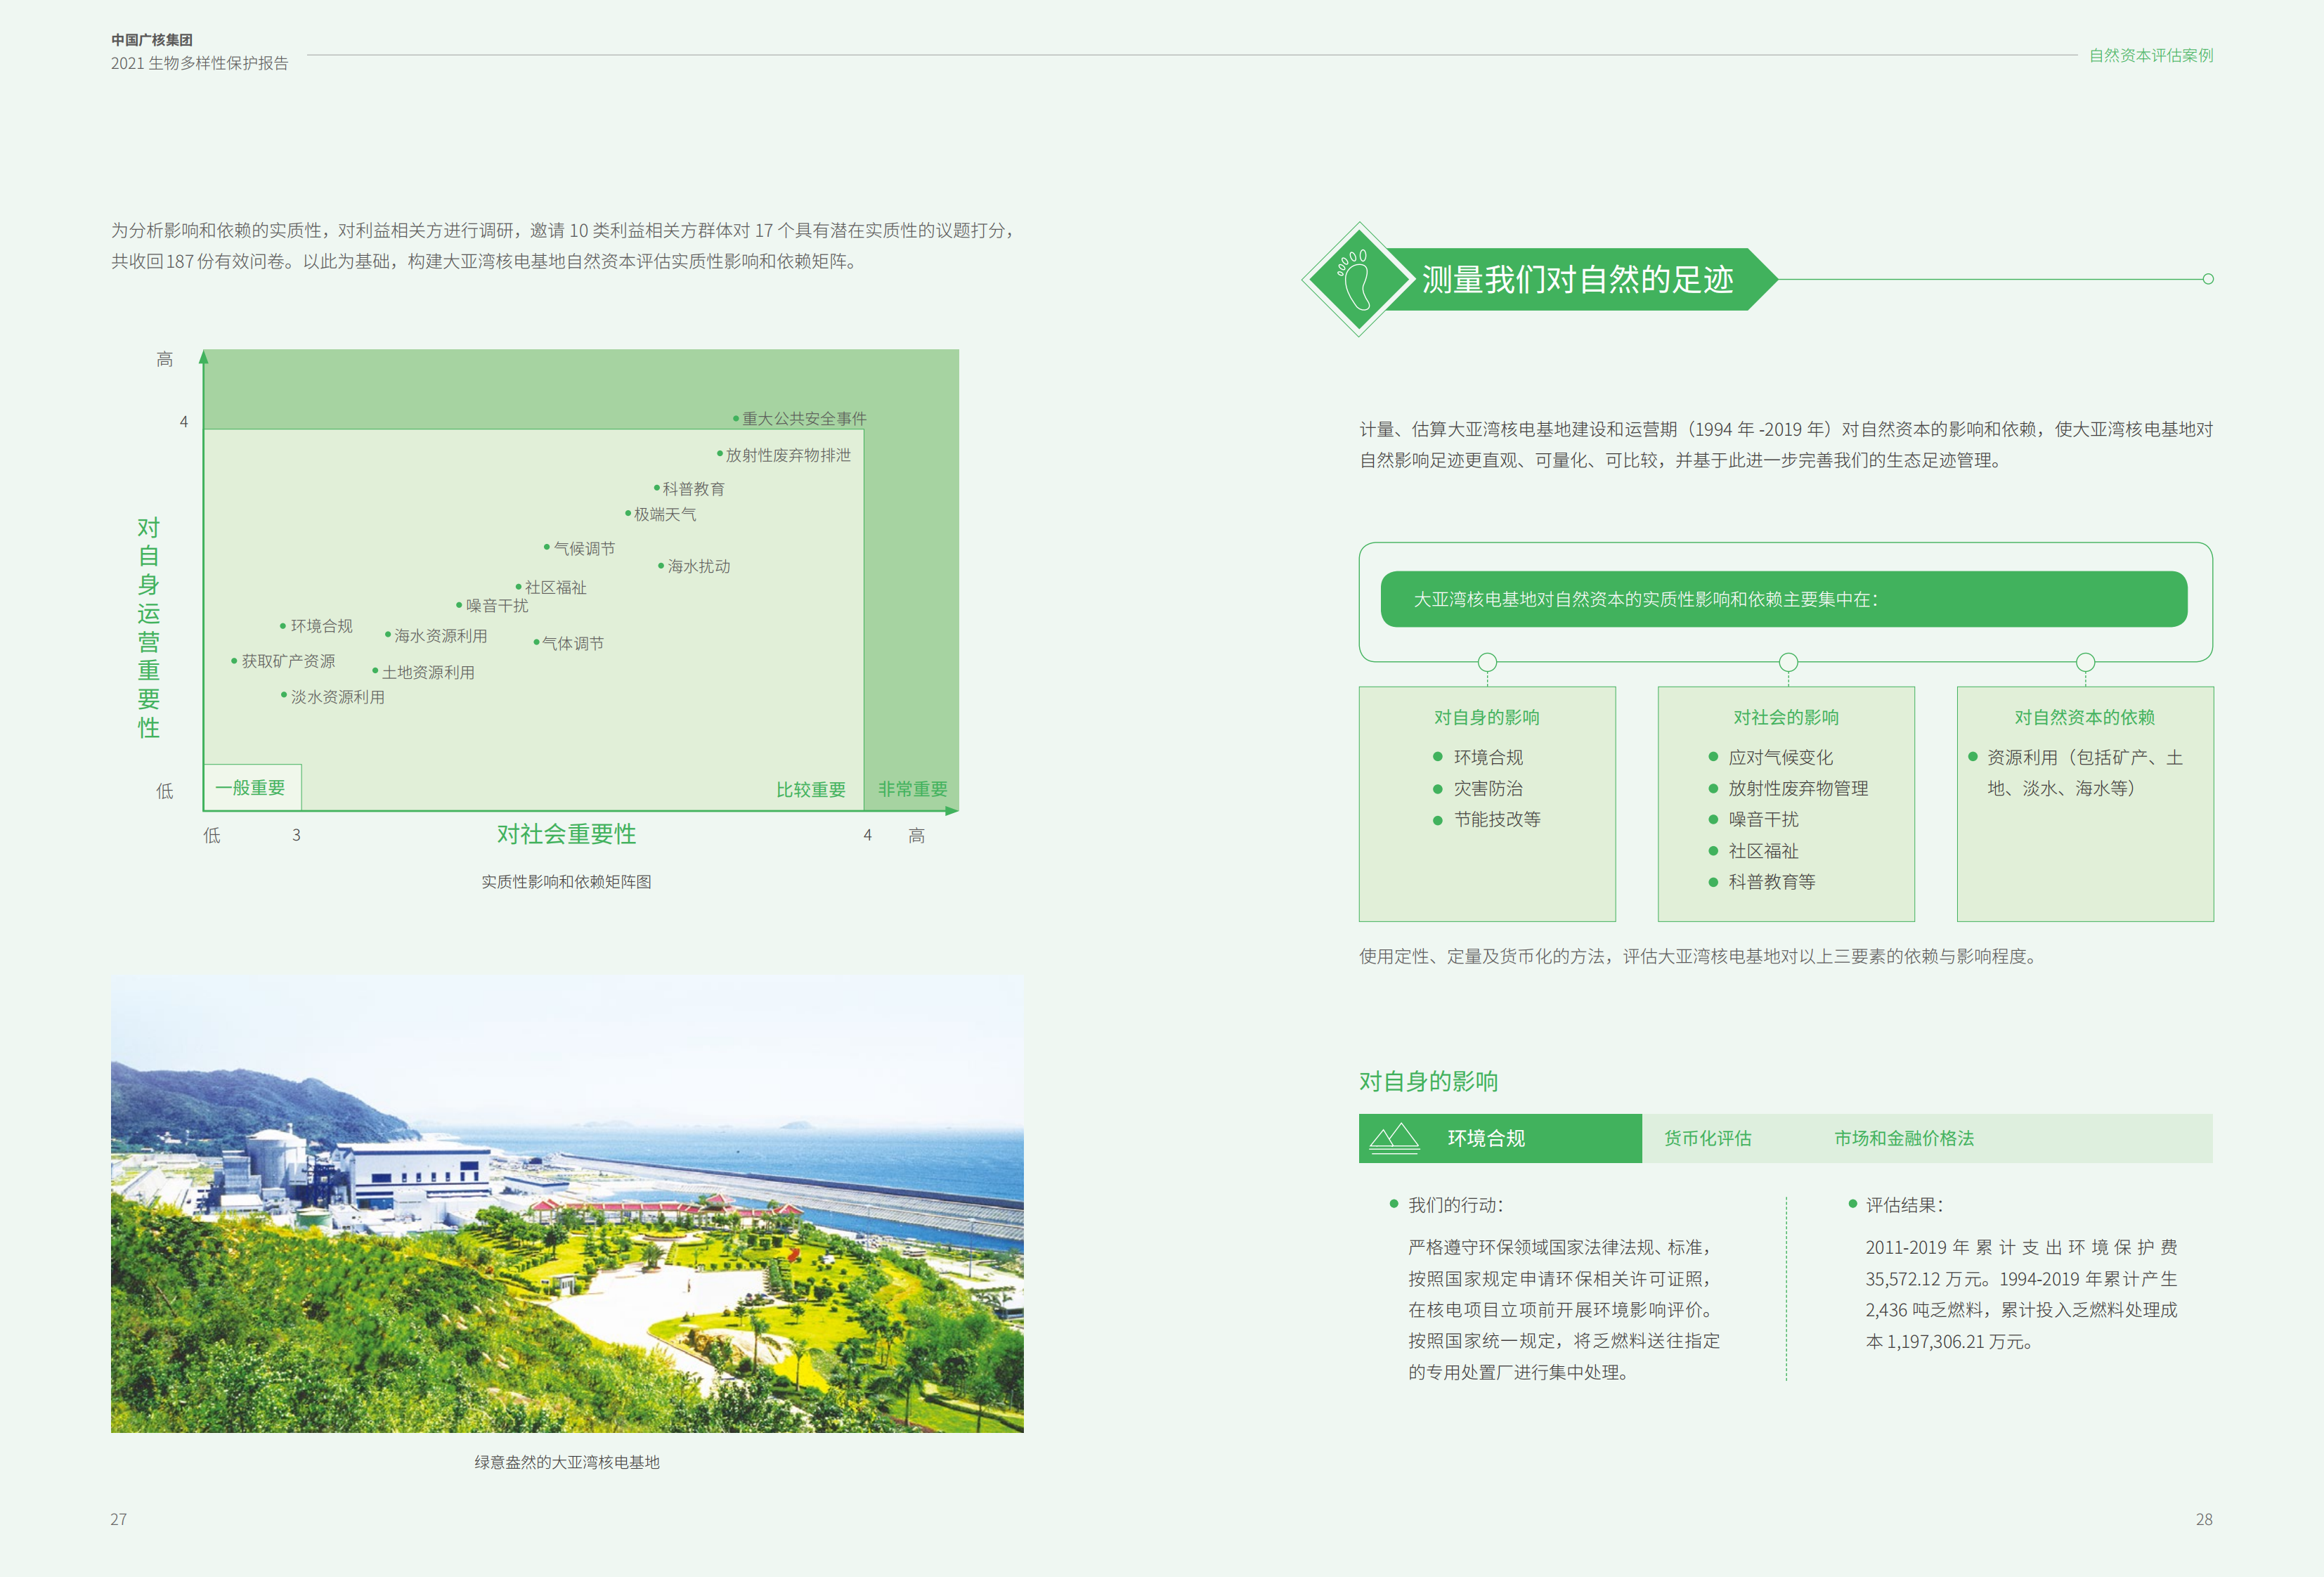Click the 社区福祉 chart point label
2324x1577 pixels.
555,587
